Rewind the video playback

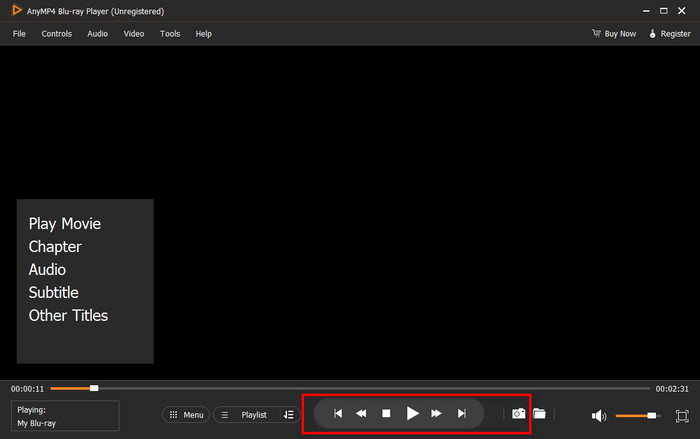pyautogui.click(x=361, y=414)
